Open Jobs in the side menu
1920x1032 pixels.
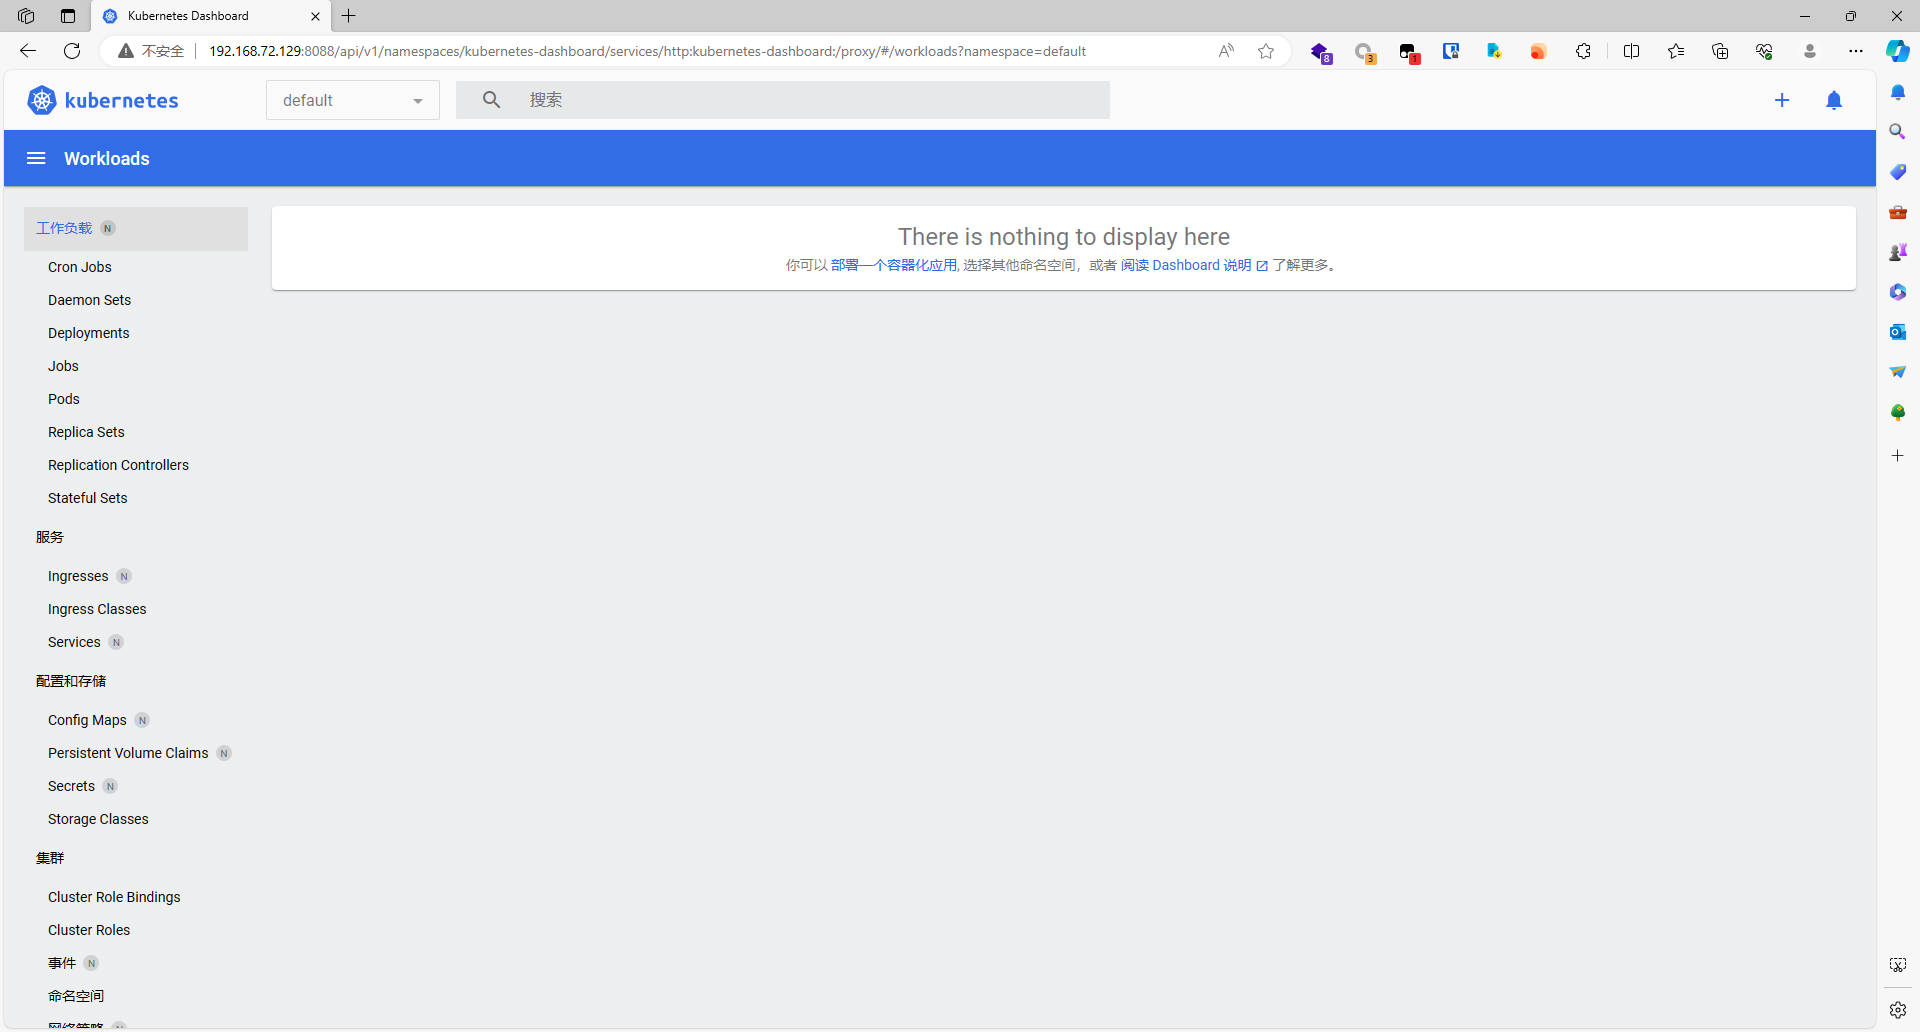63,366
